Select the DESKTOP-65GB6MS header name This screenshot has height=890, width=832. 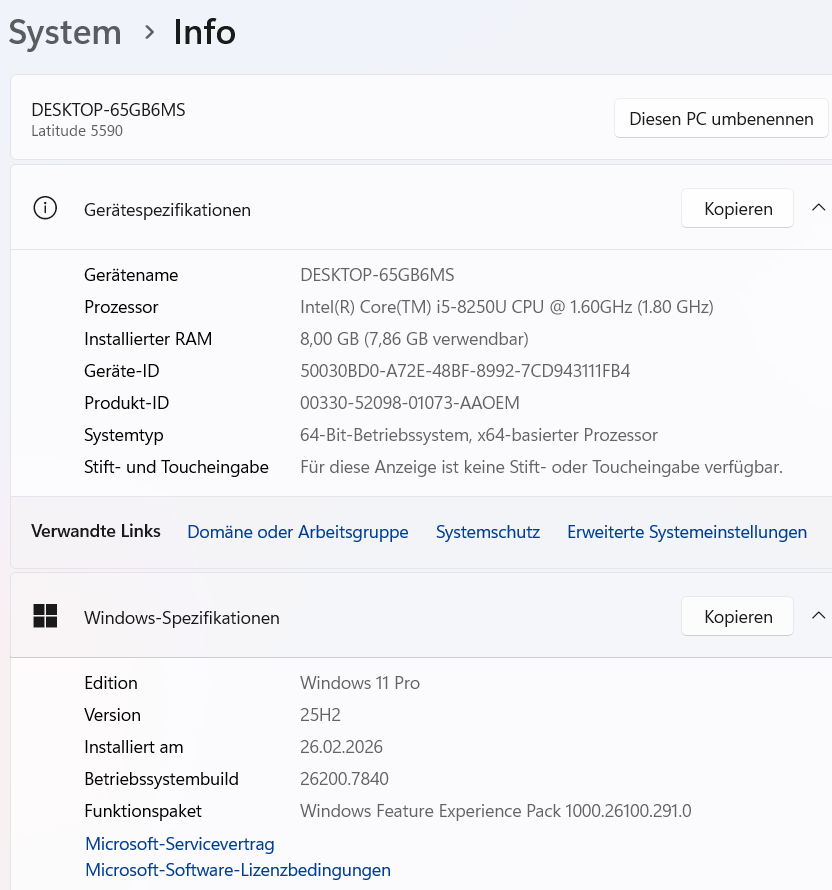[108, 110]
